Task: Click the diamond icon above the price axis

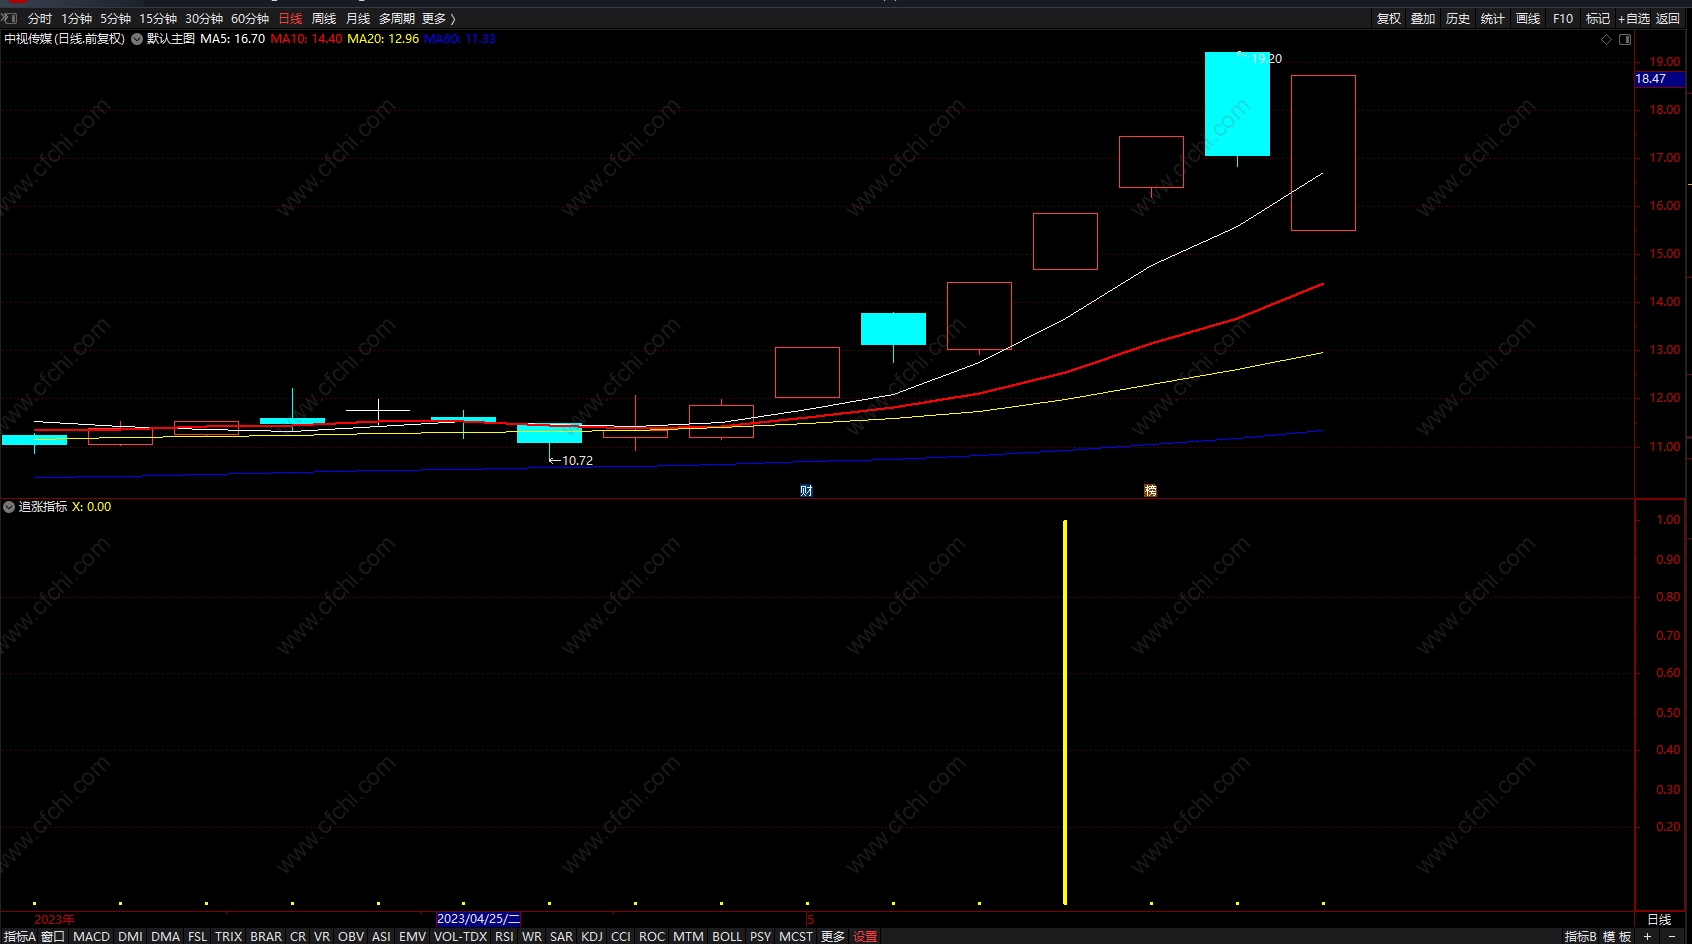Action: pyautogui.click(x=1607, y=39)
